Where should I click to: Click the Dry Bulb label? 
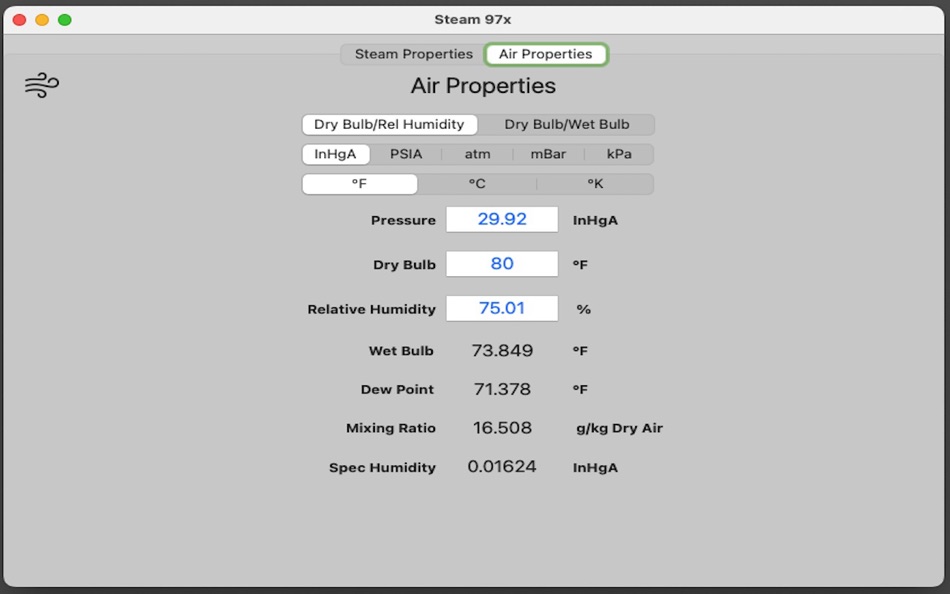point(404,264)
